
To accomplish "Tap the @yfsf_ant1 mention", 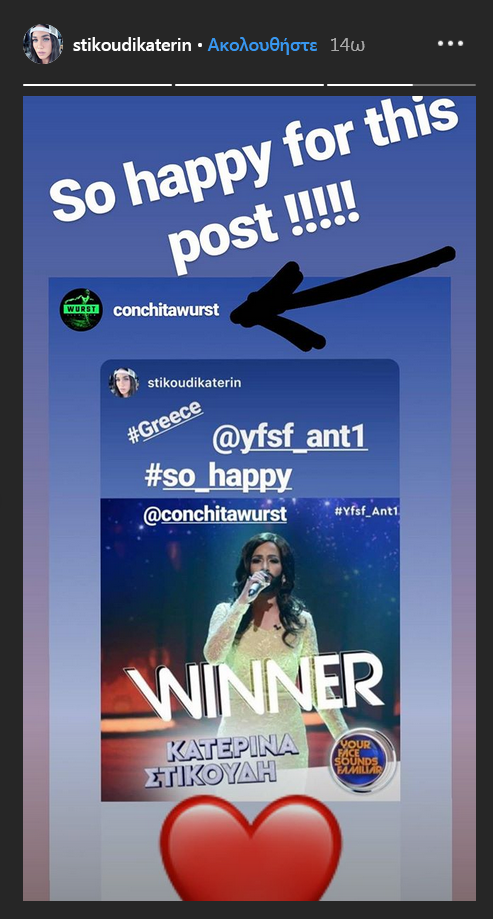I will (x=290, y=440).
